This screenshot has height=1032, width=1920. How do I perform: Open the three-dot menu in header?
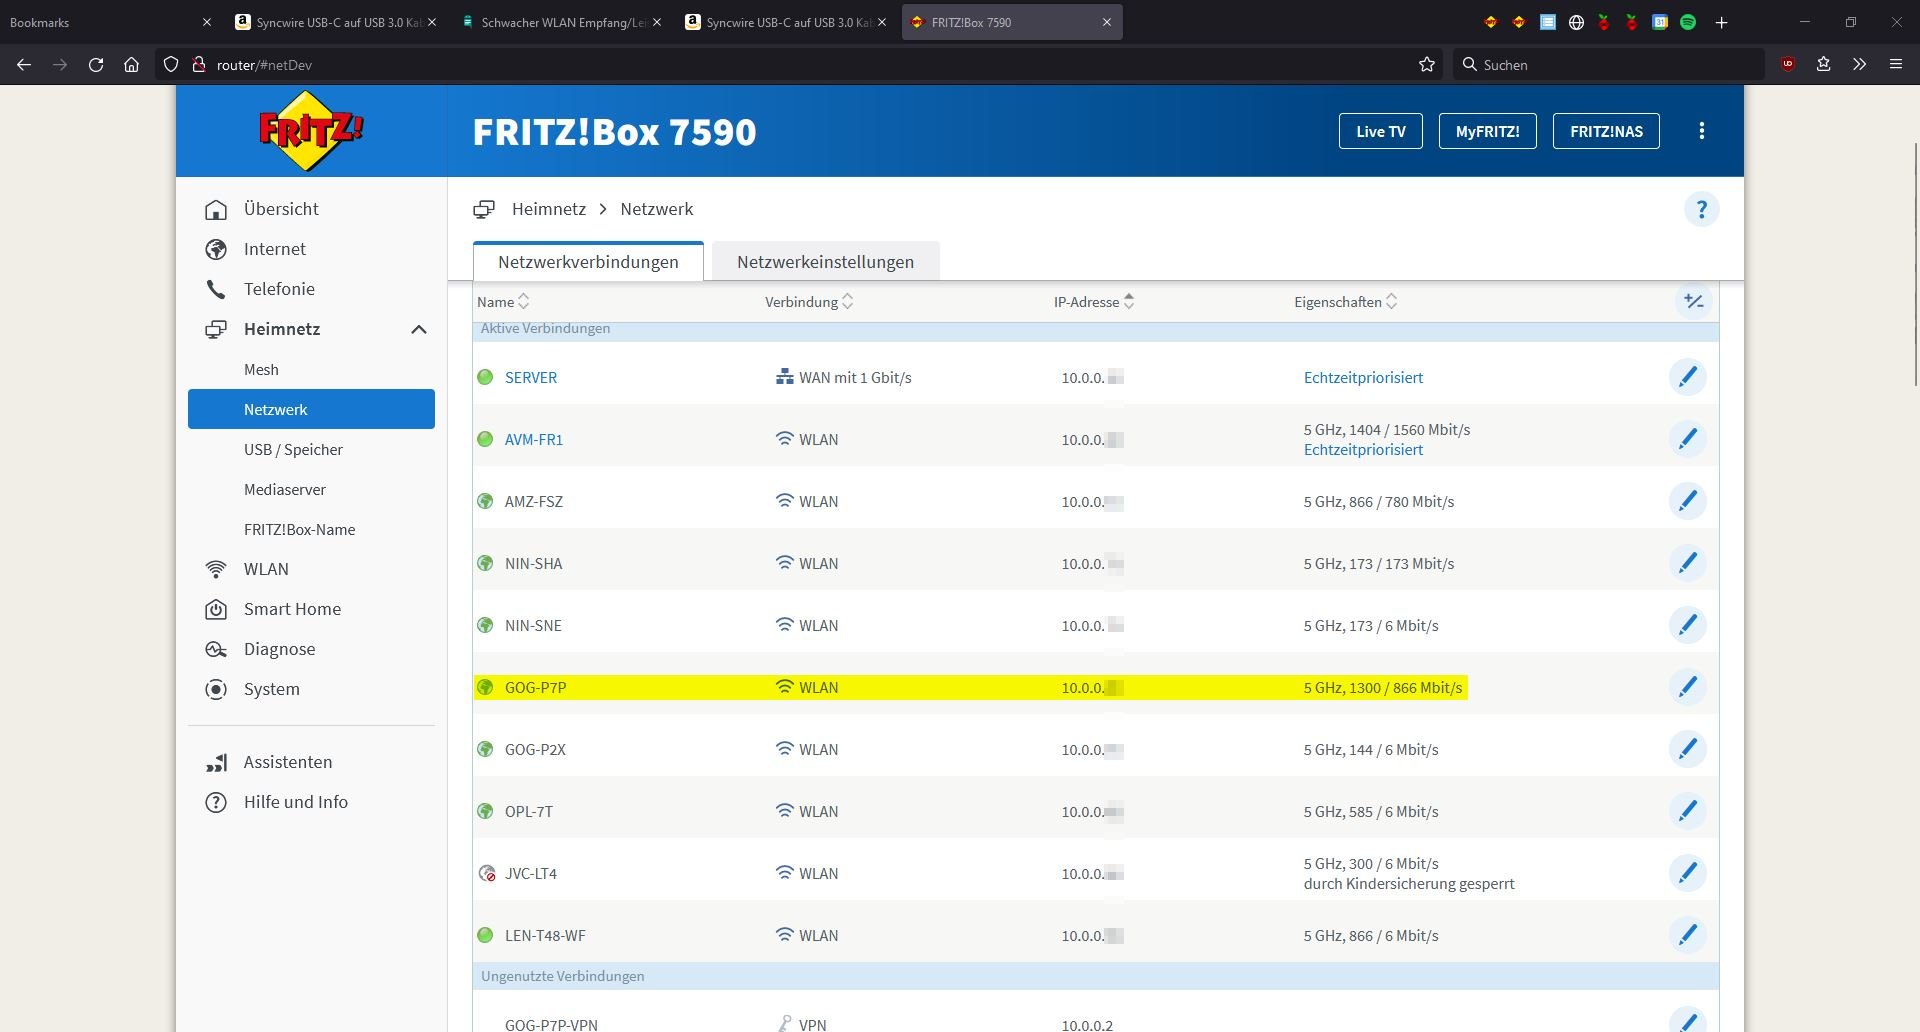pyautogui.click(x=1701, y=131)
